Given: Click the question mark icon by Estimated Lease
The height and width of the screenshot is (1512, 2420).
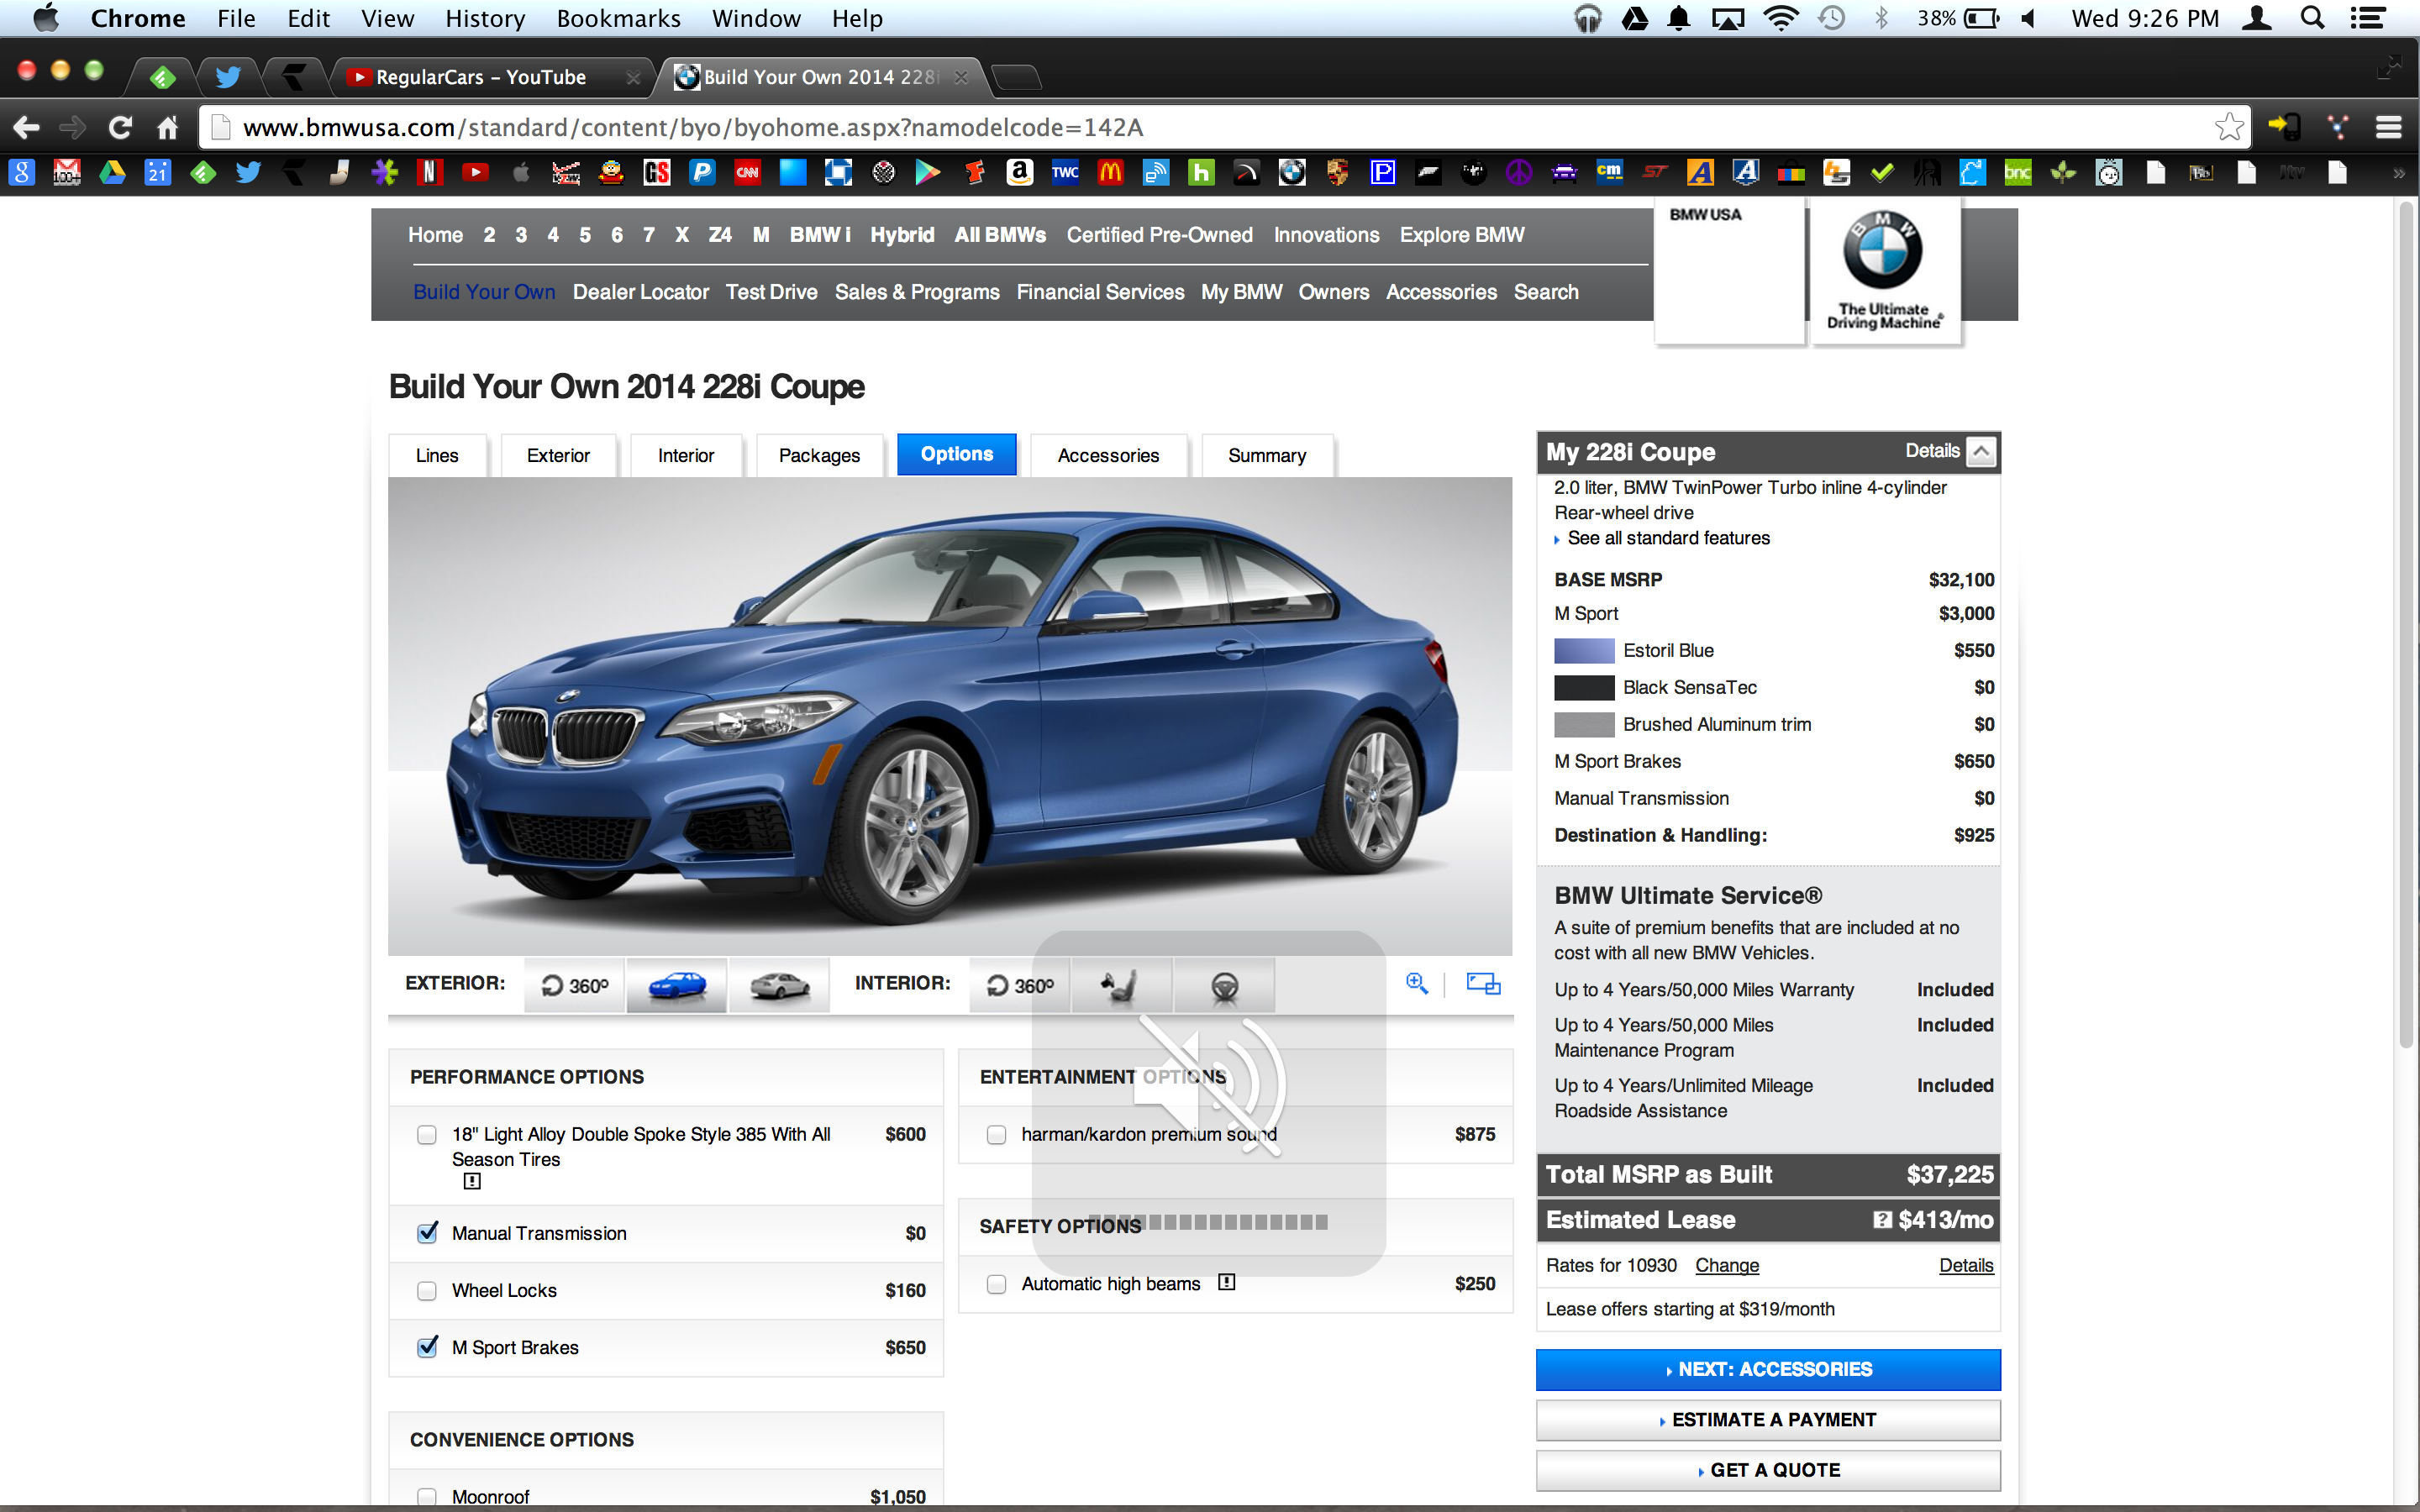Looking at the screenshot, I should click(1882, 1220).
